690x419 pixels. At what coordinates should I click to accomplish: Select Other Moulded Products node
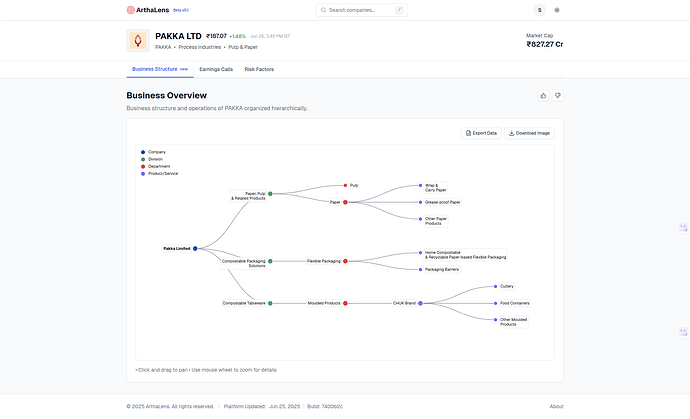click(x=495, y=320)
